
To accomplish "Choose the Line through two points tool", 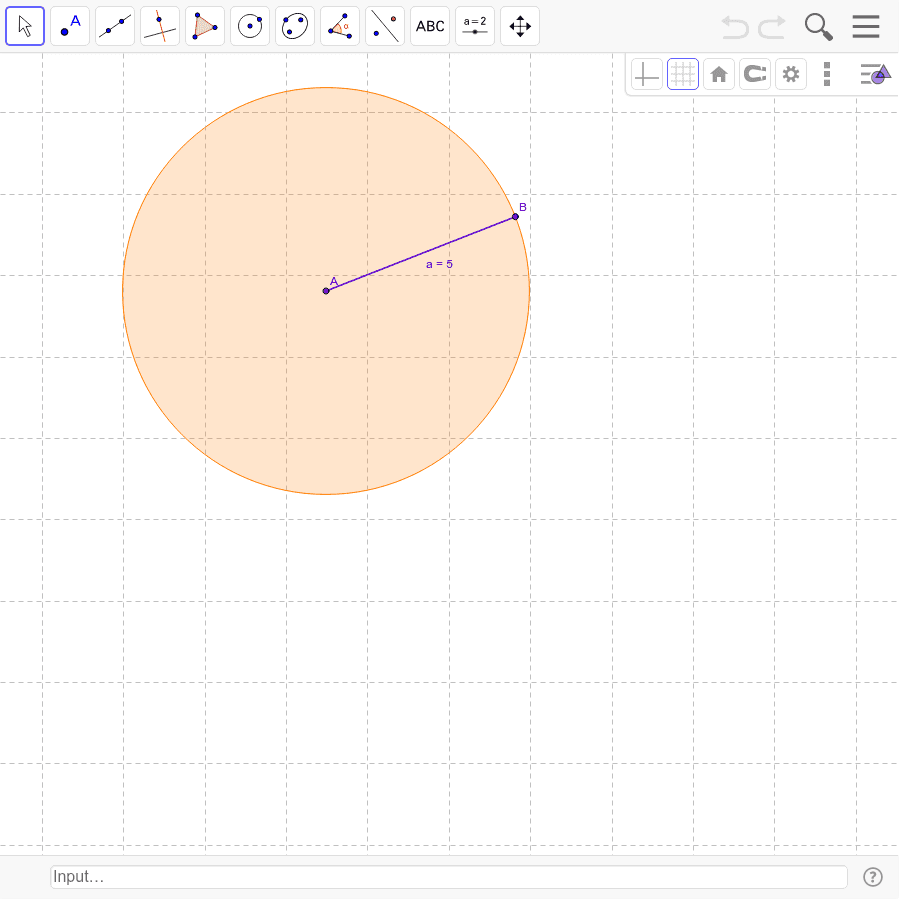I will (115, 26).
